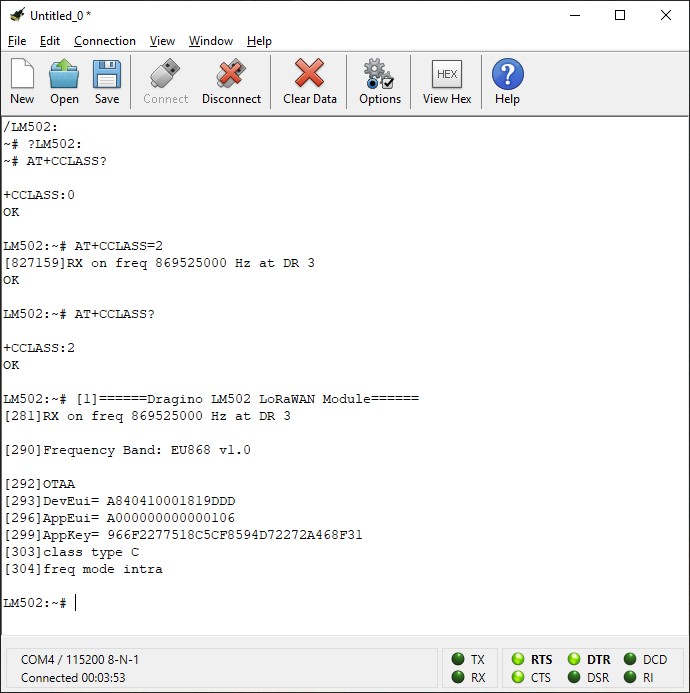
Task: Toggle the DTR signal LED
Action: [x=574, y=659]
